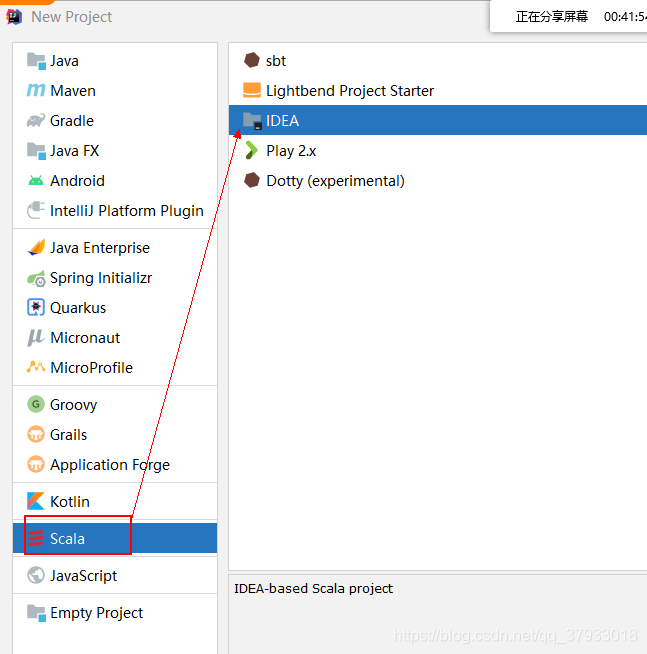The height and width of the screenshot is (654, 647).
Task: Click the Dotty hexagon icon
Action: (252, 180)
